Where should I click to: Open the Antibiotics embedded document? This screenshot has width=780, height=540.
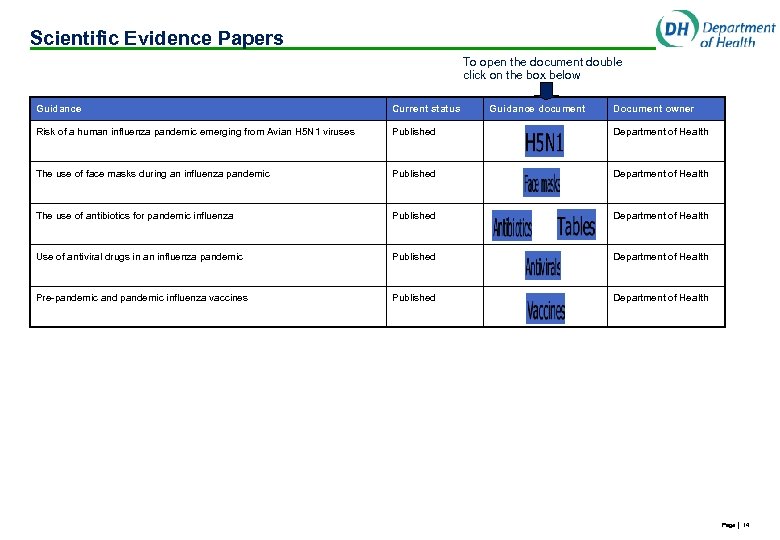click(512, 225)
